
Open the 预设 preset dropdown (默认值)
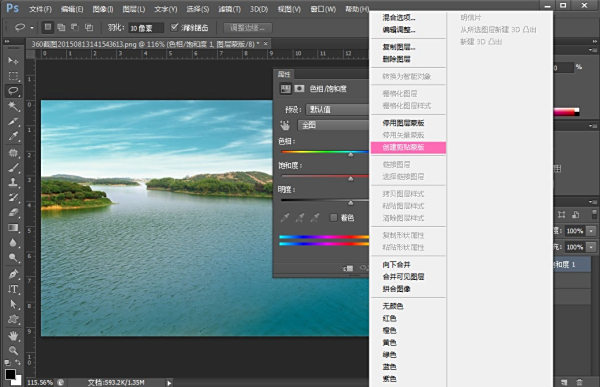pos(338,109)
